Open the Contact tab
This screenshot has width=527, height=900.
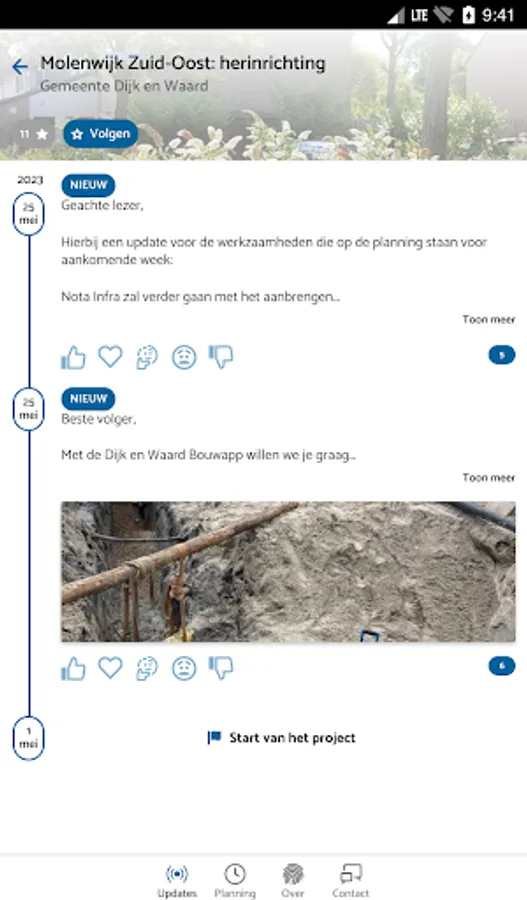click(350, 880)
